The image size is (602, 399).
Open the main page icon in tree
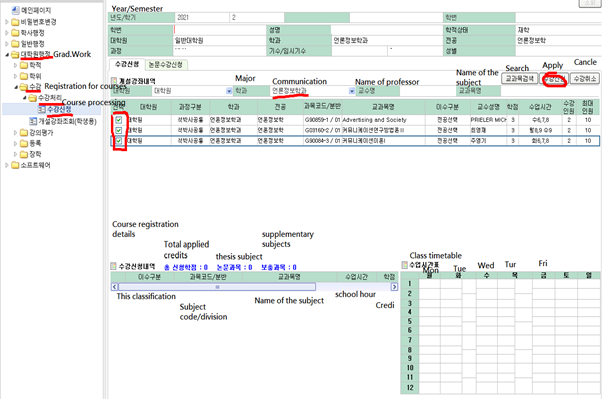(15, 10)
